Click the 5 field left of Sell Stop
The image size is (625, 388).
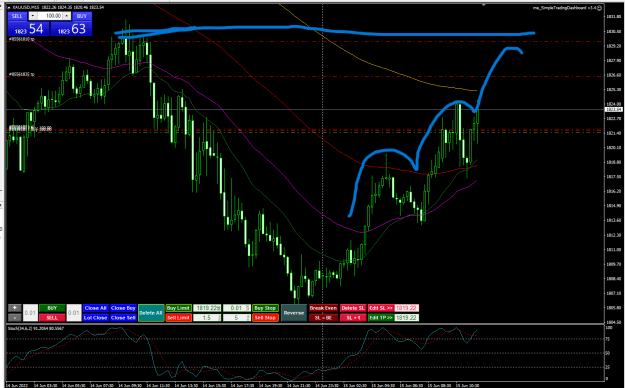[236, 318]
